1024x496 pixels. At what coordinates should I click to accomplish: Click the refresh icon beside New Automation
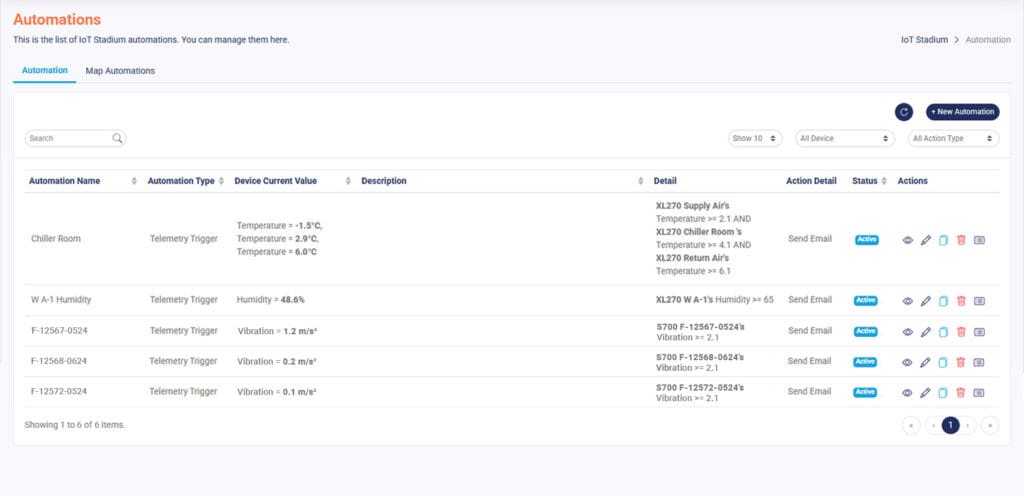click(x=903, y=112)
